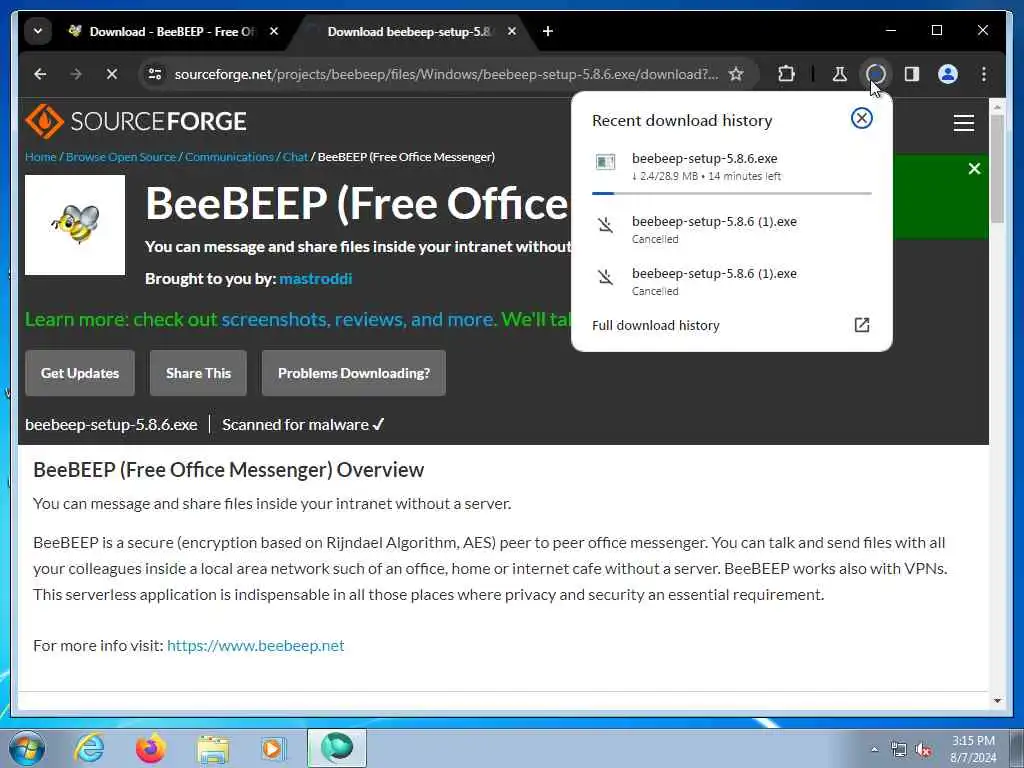Click the open-in-new-tab history icon
This screenshot has width=1024, height=768.
(861, 325)
